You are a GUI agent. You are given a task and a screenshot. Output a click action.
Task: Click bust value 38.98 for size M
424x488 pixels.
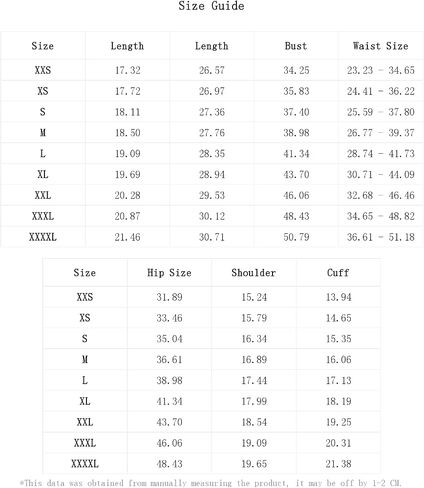coord(296,133)
